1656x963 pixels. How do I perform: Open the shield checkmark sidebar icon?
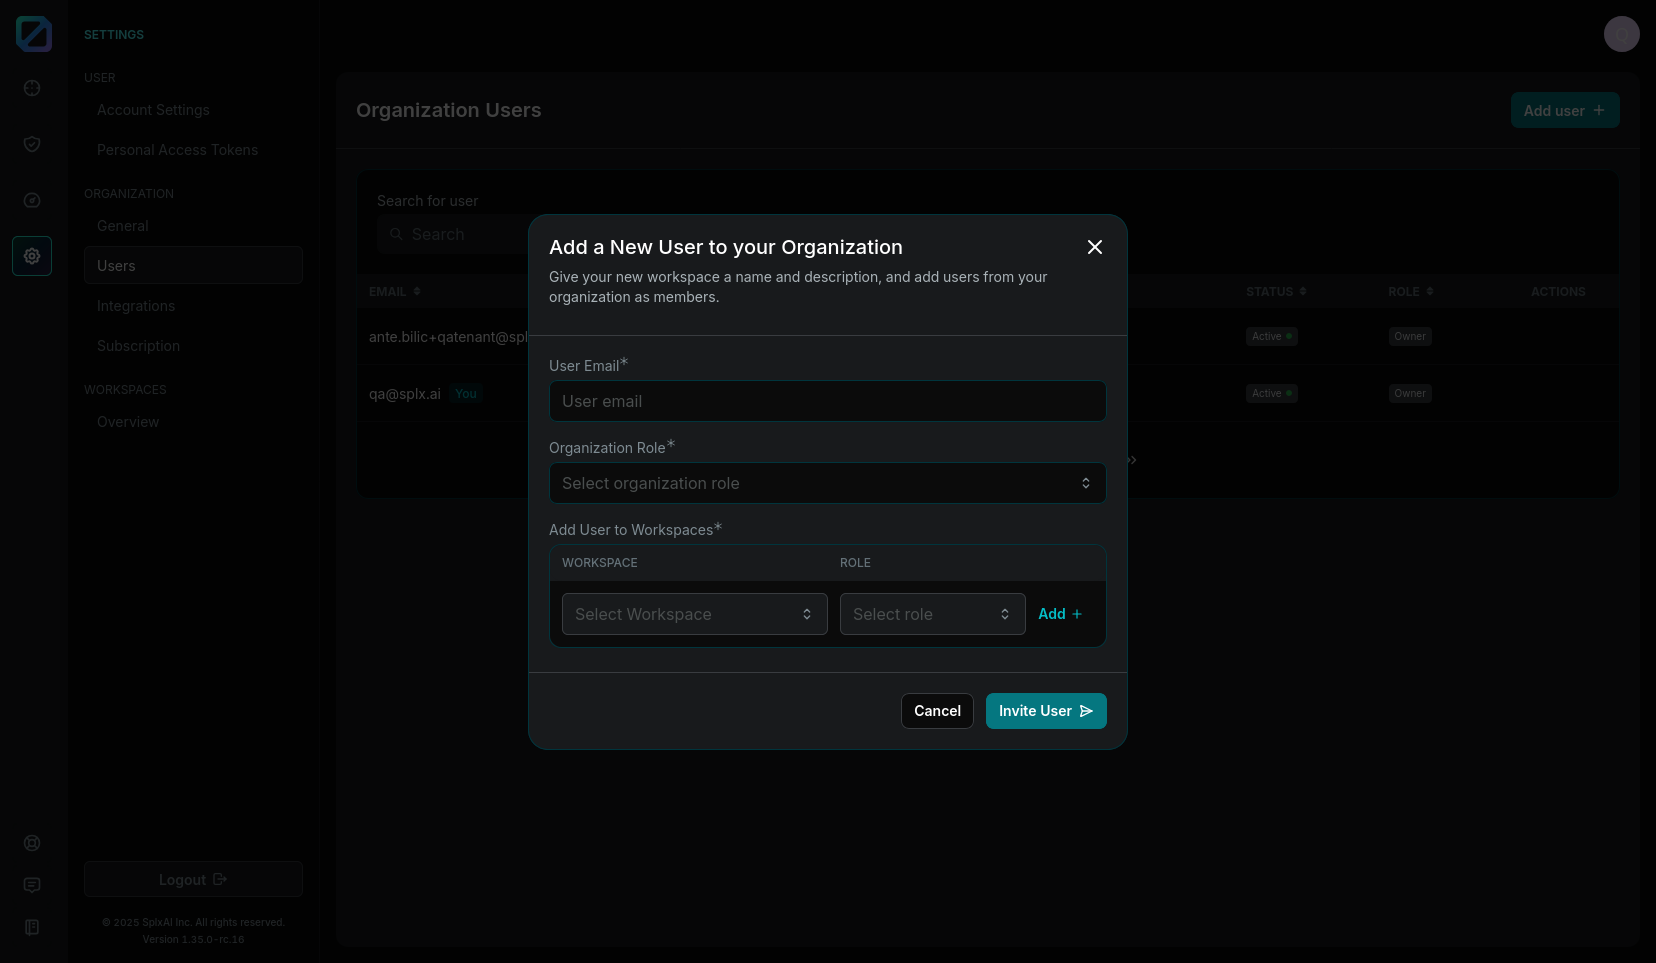coord(32,144)
